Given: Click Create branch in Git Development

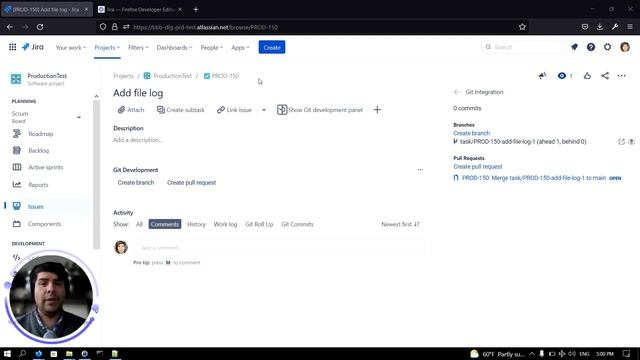Looking at the screenshot, I should coord(136,182).
